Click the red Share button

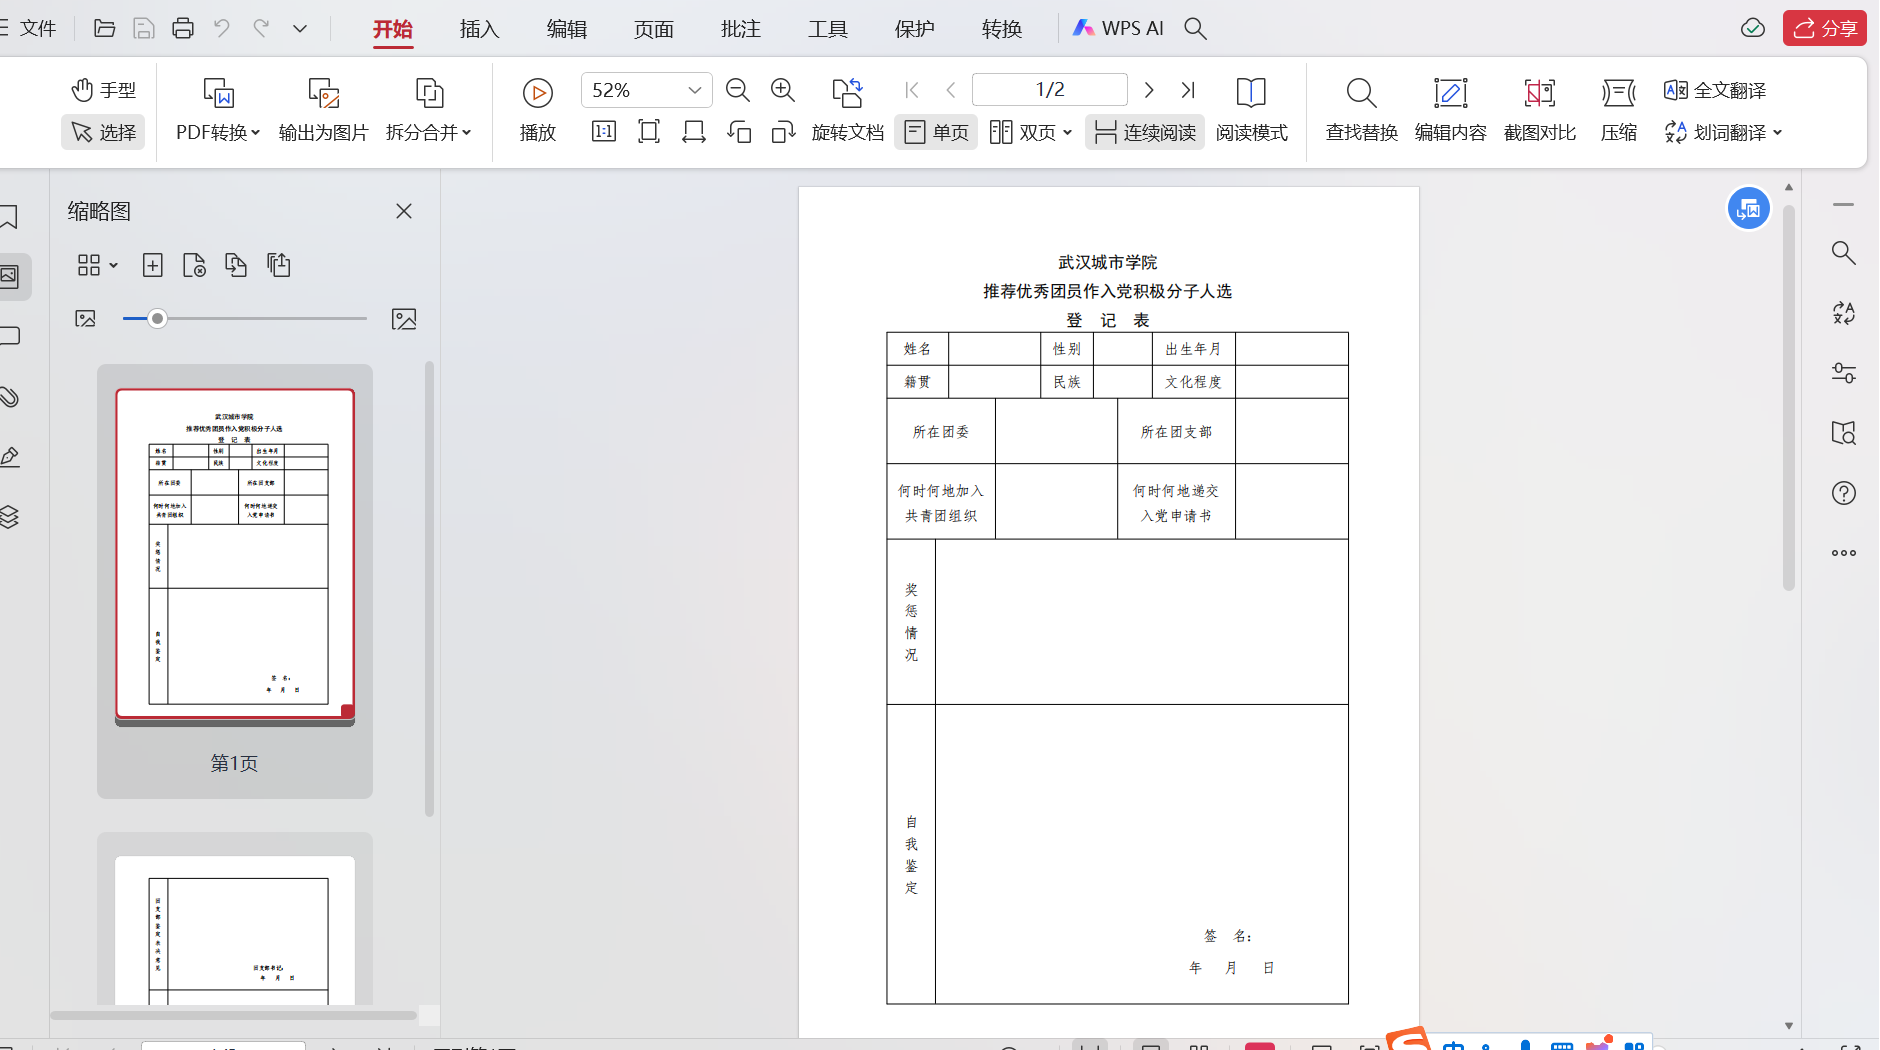coord(1824,28)
